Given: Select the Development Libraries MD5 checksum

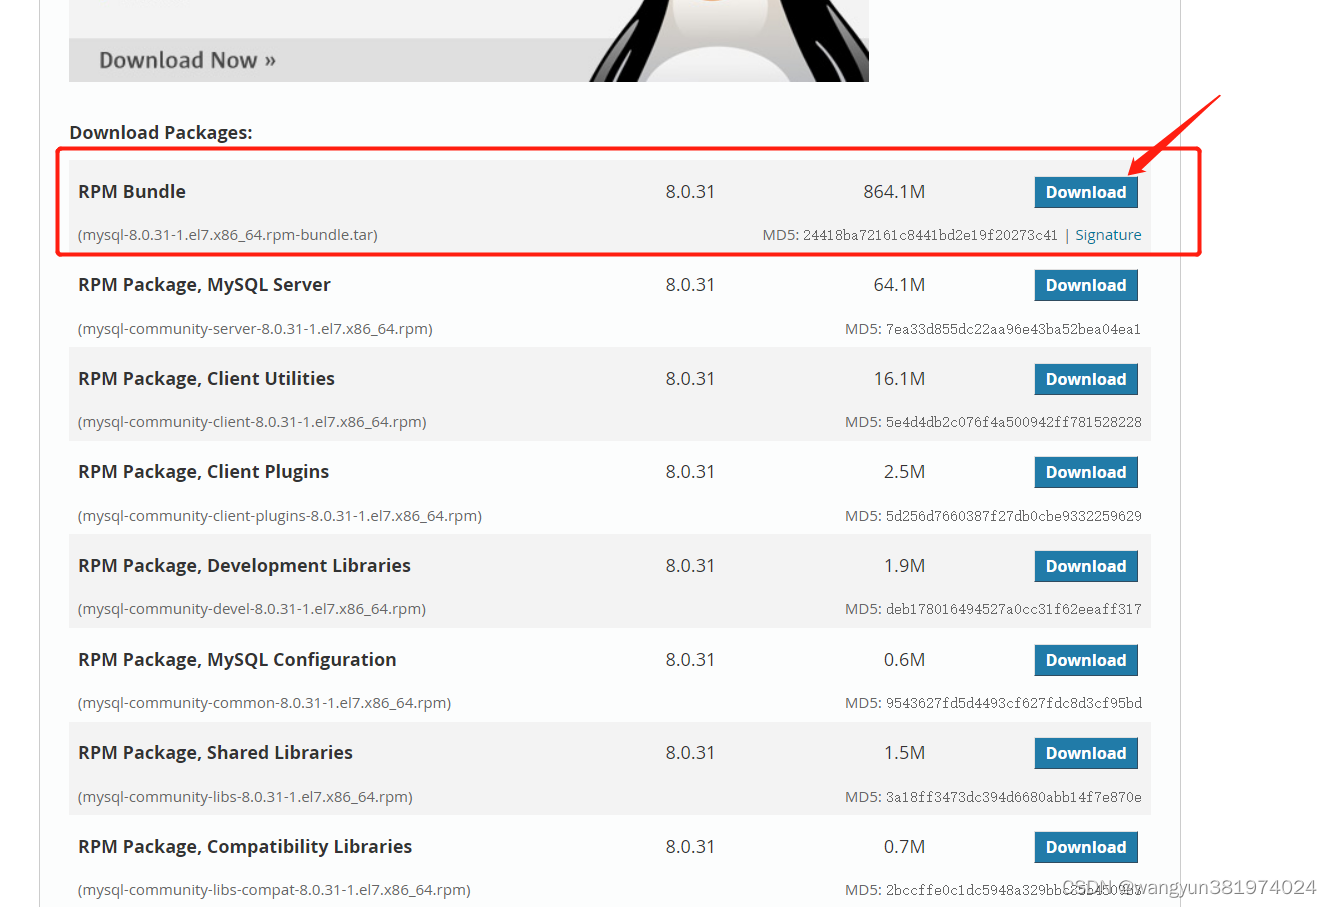Looking at the screenshot, I should tap(1013, 609).
